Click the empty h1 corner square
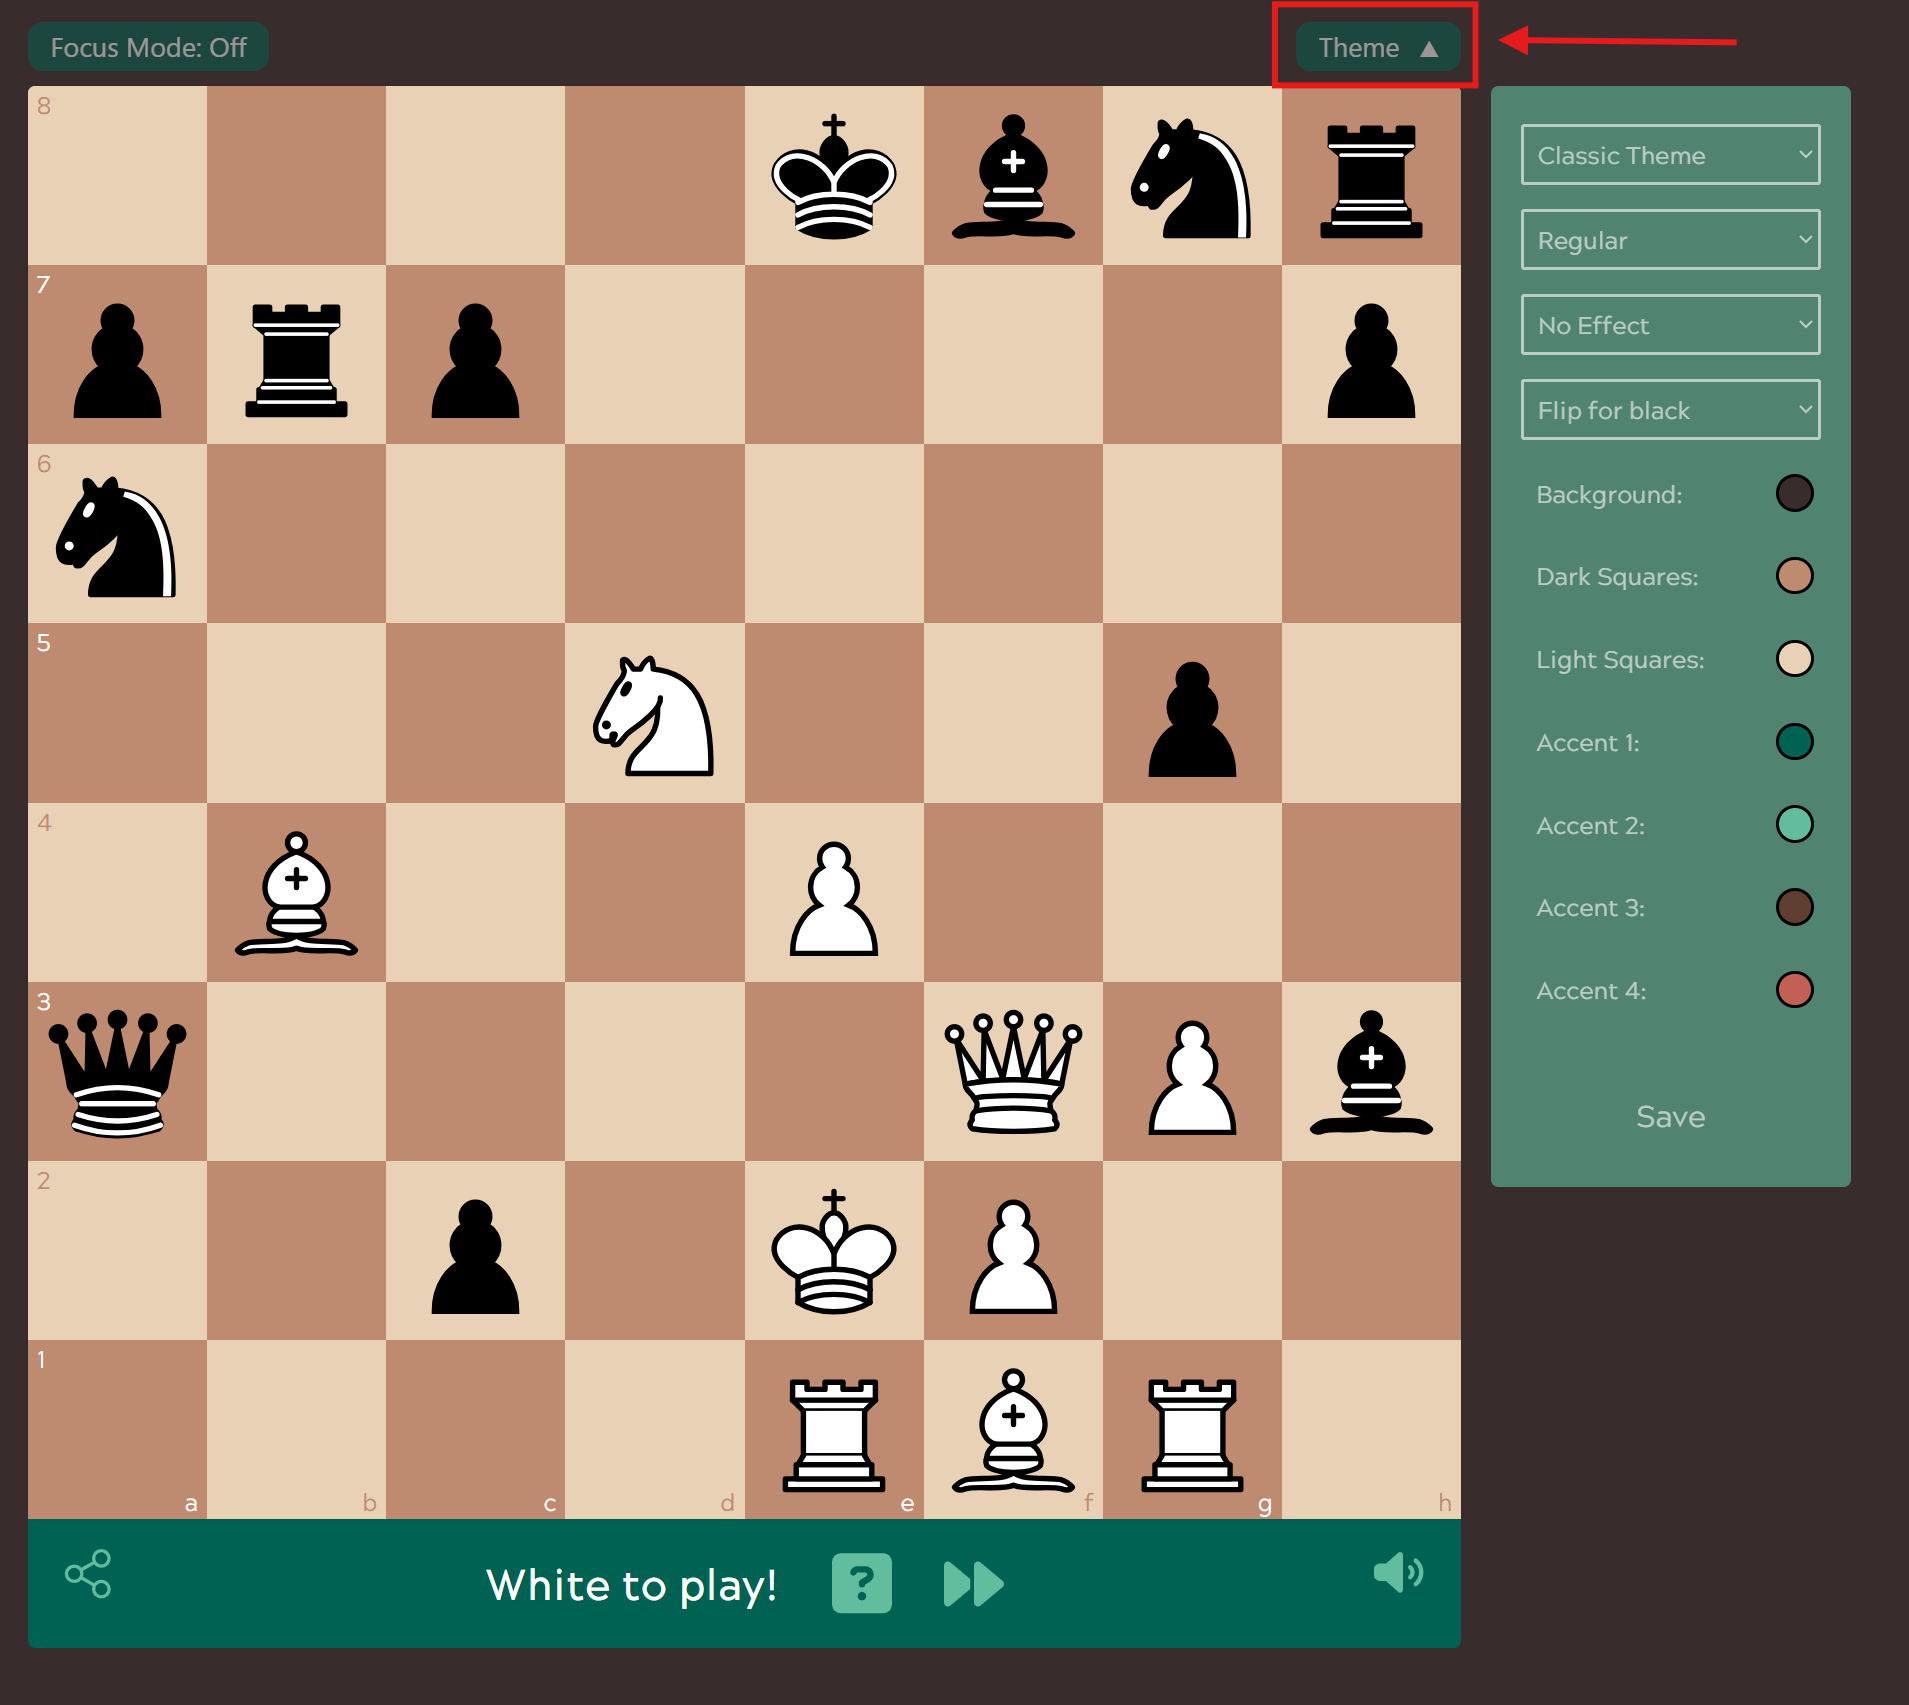The width and height of the screenshot is (1909, 1705). [x=1371, y=1430]
